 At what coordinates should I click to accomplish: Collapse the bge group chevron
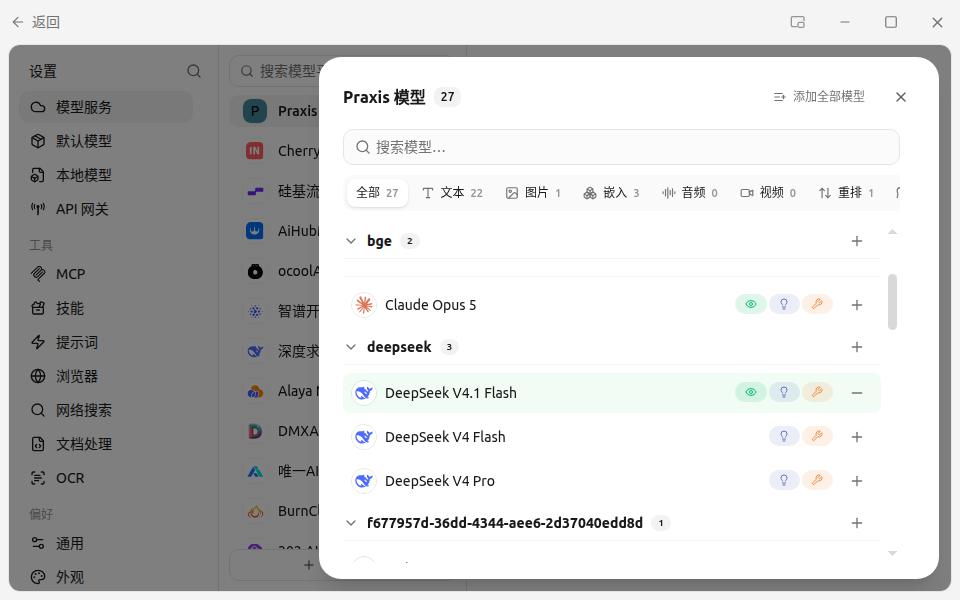click(351, 241)
